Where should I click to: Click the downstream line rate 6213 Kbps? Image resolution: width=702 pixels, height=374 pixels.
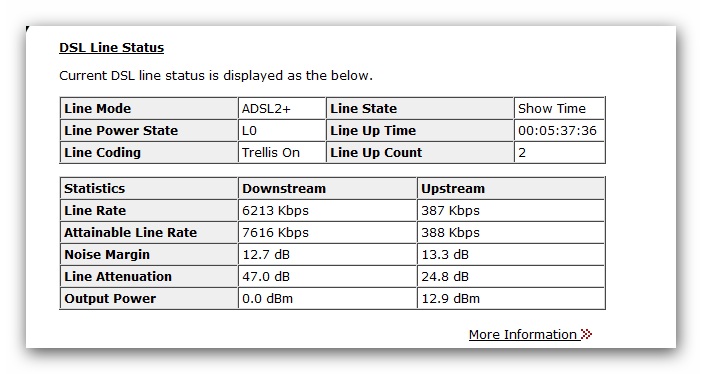275,210
